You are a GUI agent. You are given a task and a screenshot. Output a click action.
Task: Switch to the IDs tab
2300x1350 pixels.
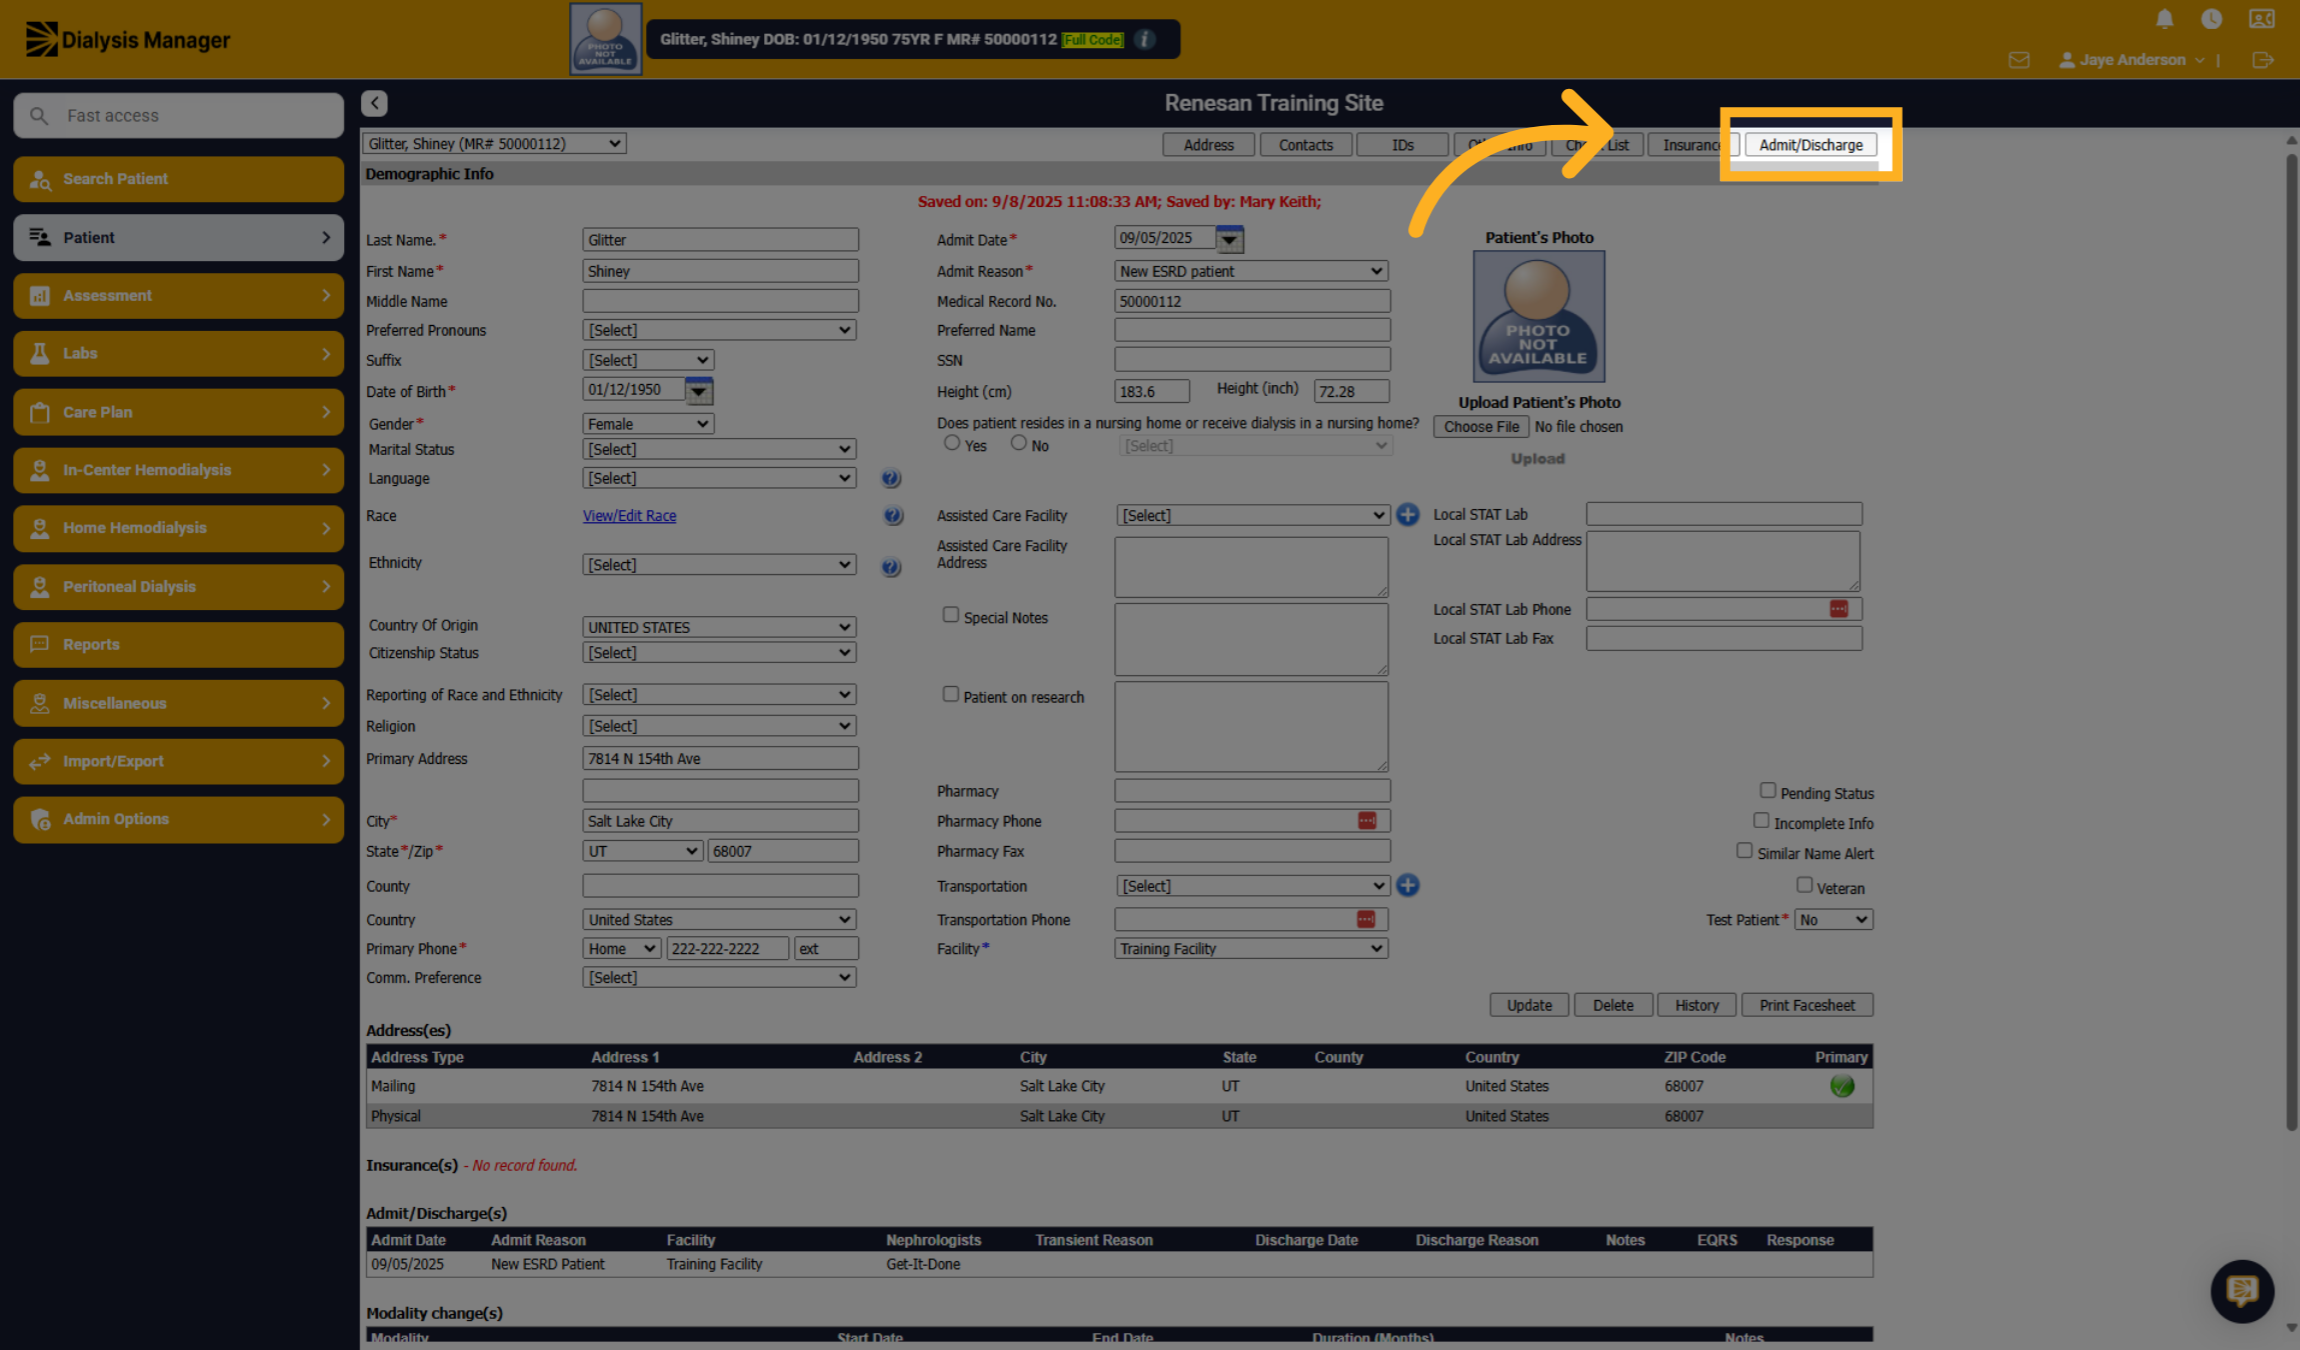coord(1402,145)
